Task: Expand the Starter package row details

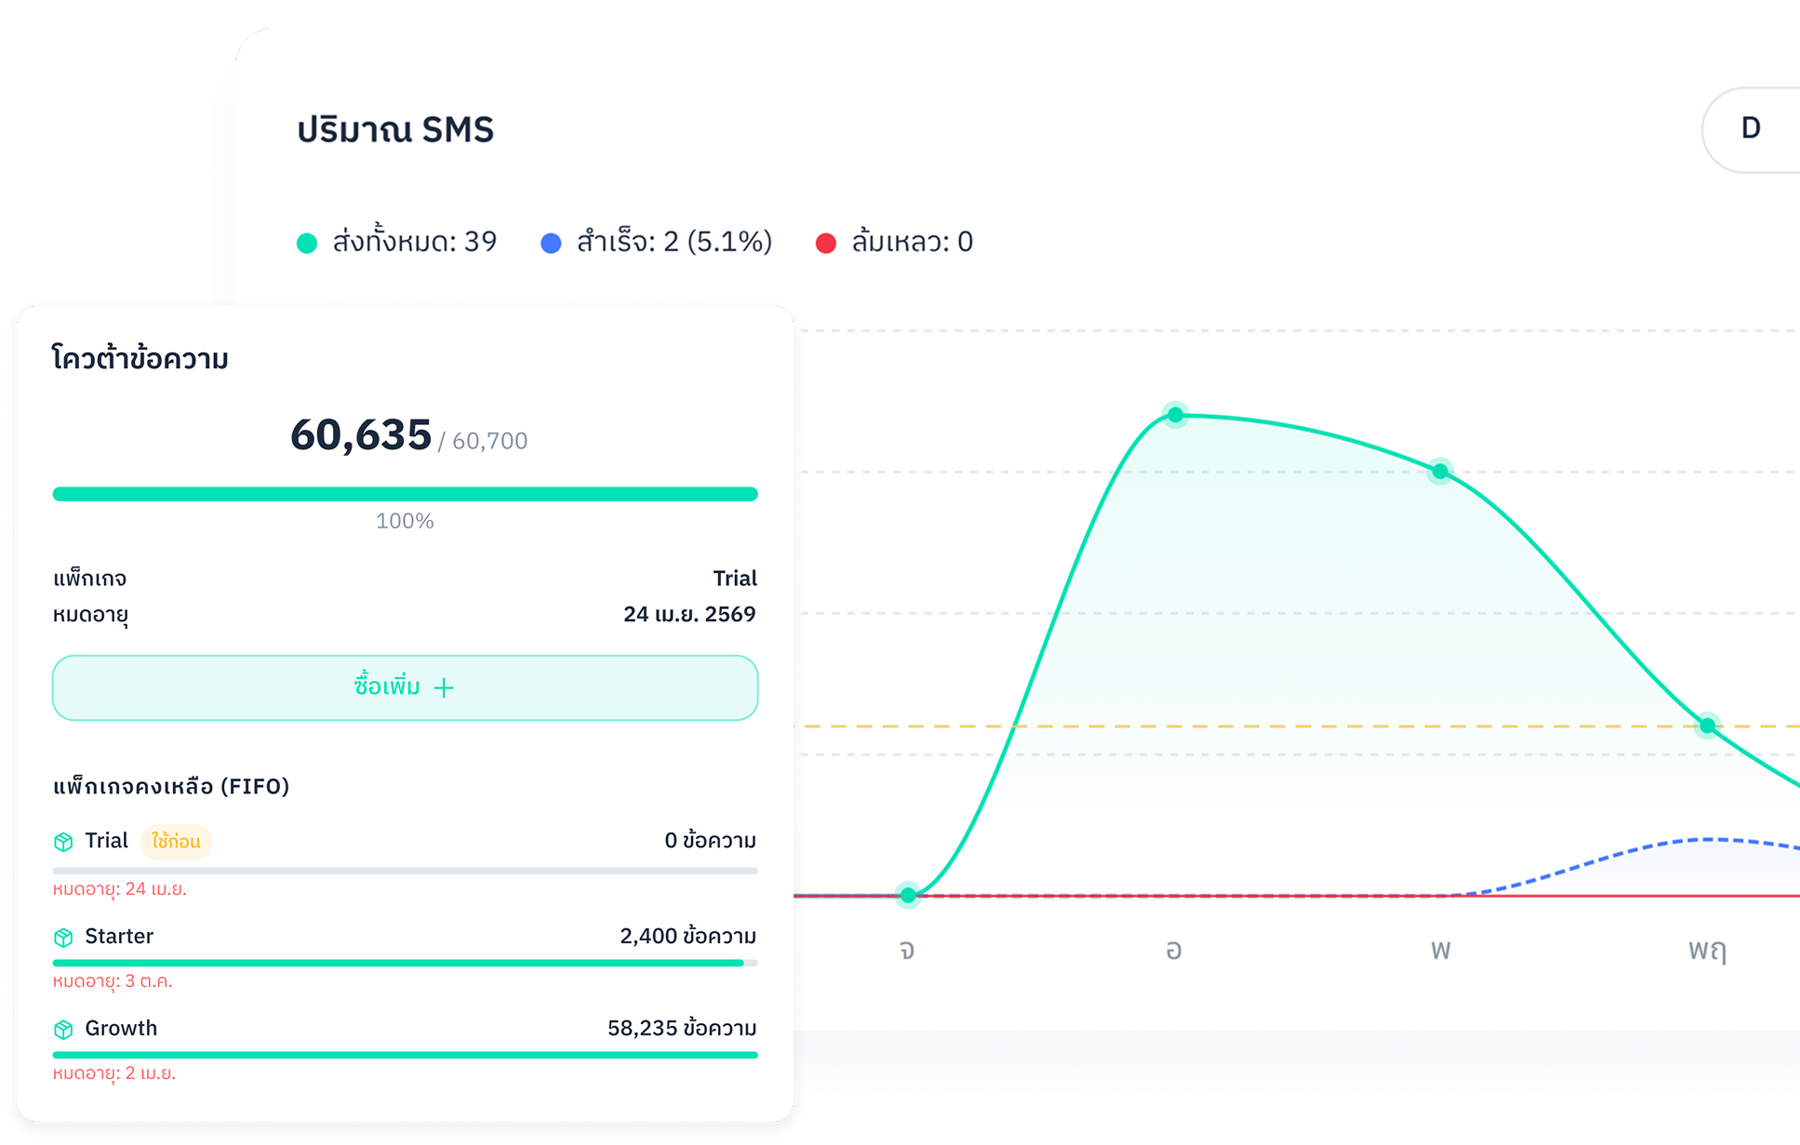Action: pyautogui.click(x=404, y=936)
